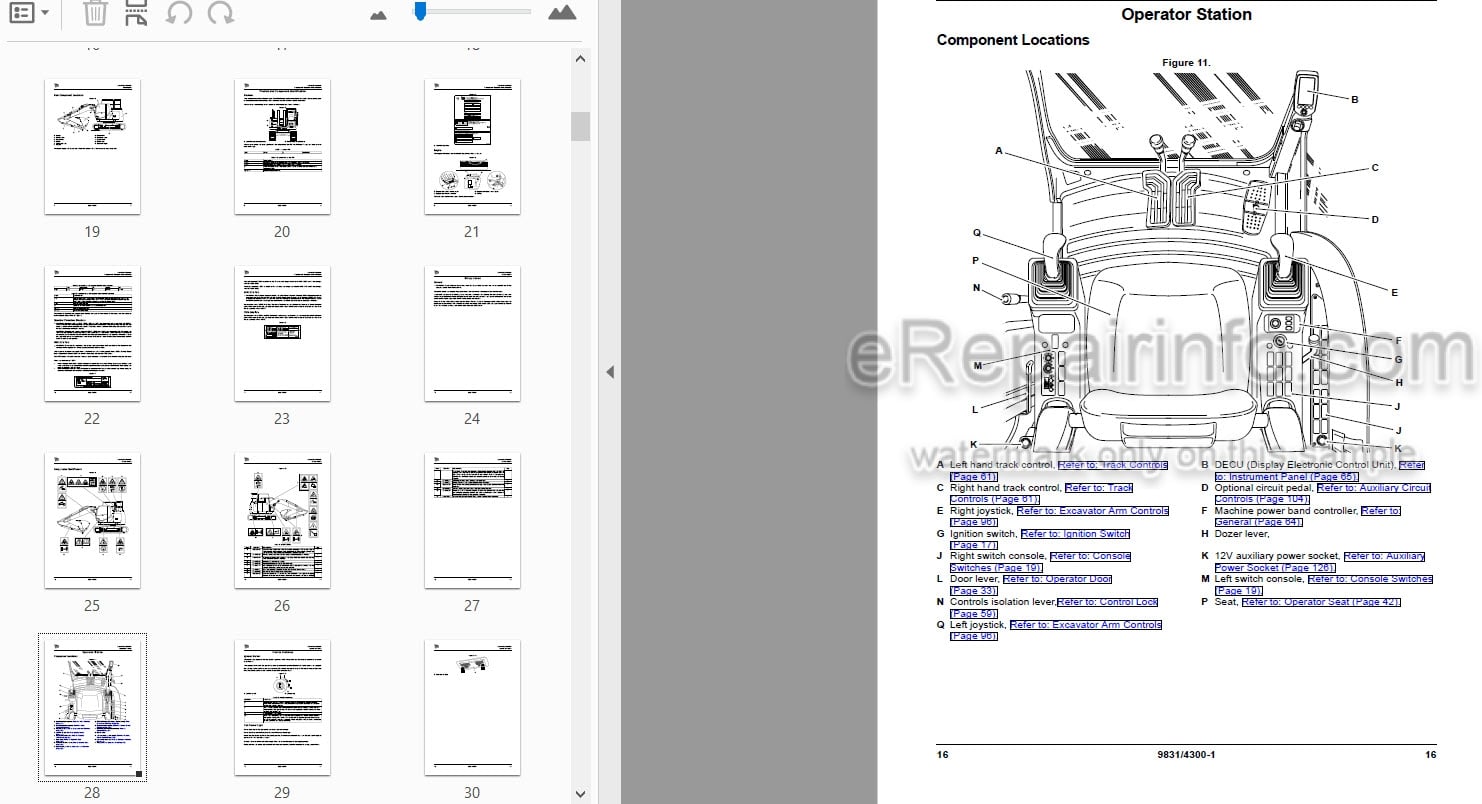Viewport: 1482px width, 804px height.
Task: Open 'Instrument Panel (Page 66)' link
Action: pyautogui.click(x=1286, y=477)
